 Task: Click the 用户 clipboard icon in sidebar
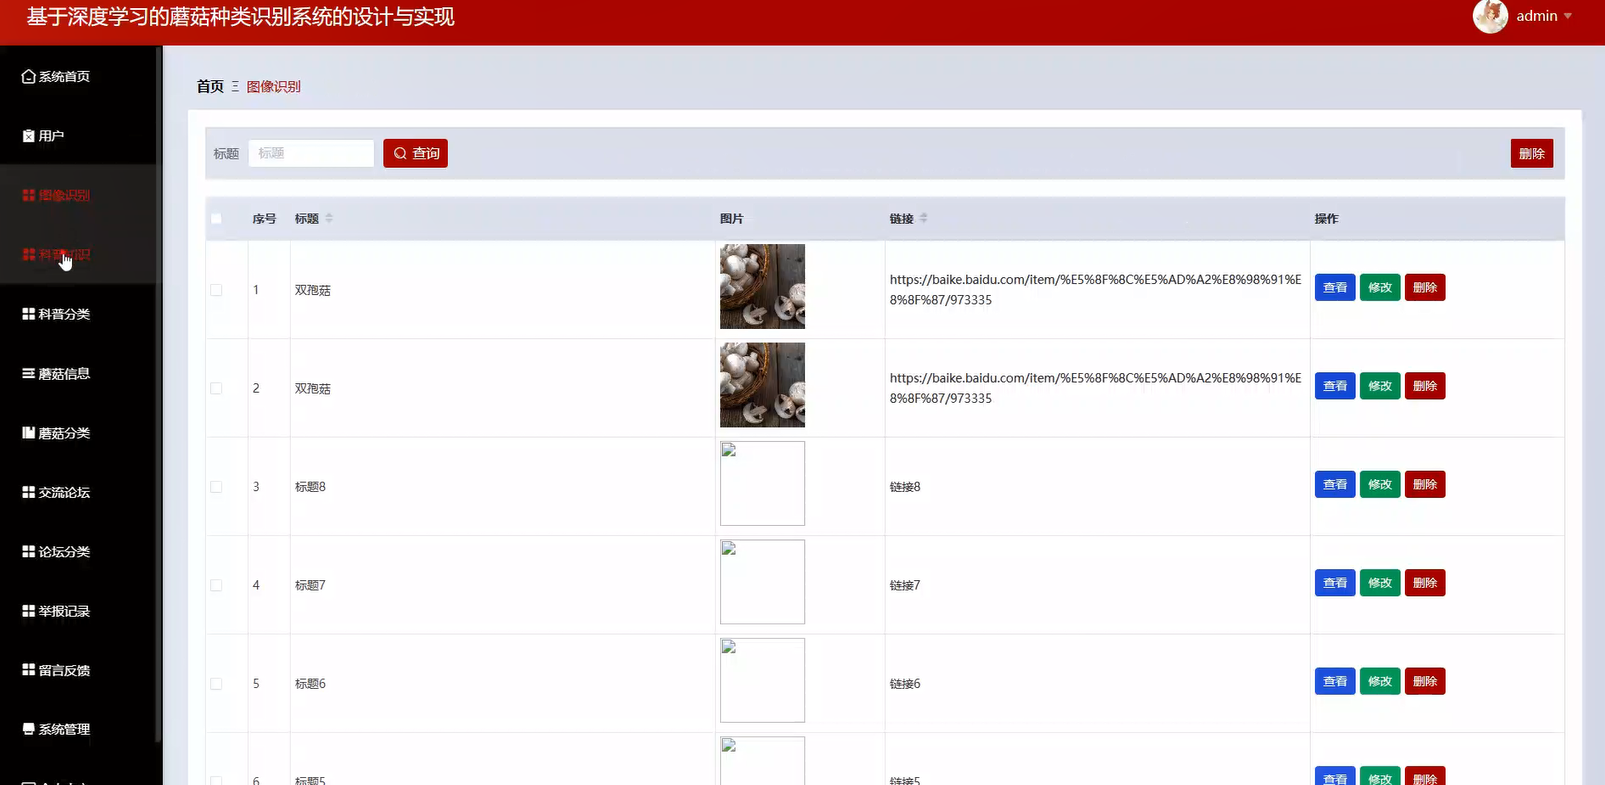(28, 136)
